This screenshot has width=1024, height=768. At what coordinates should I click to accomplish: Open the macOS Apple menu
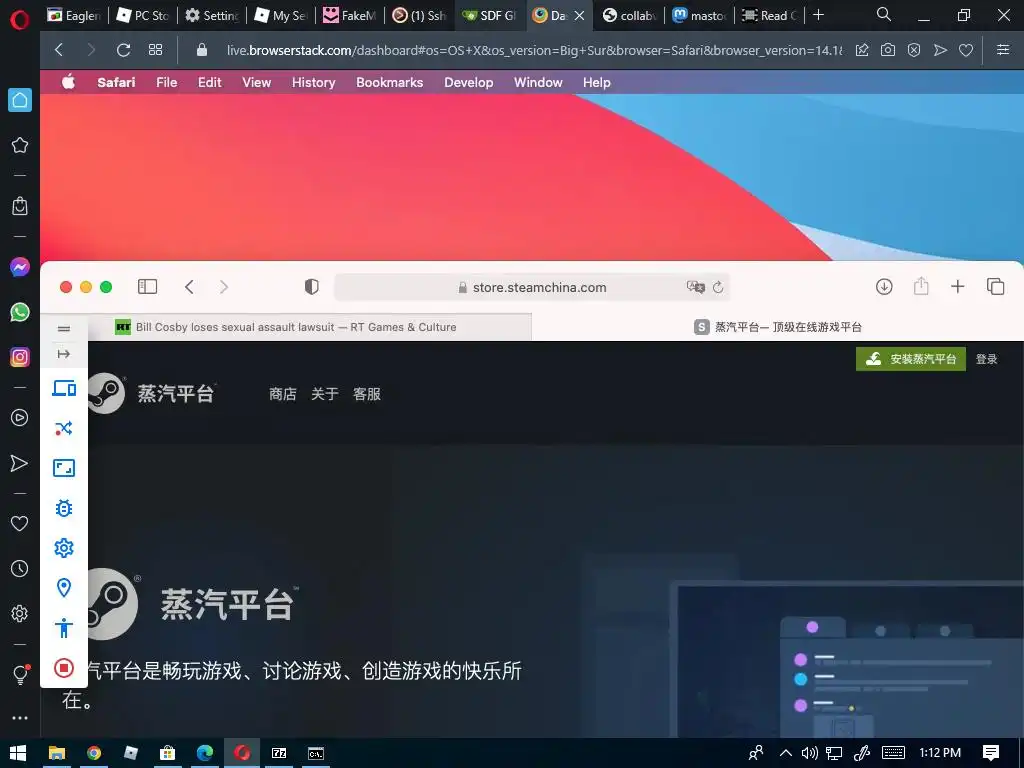[69, 82]
